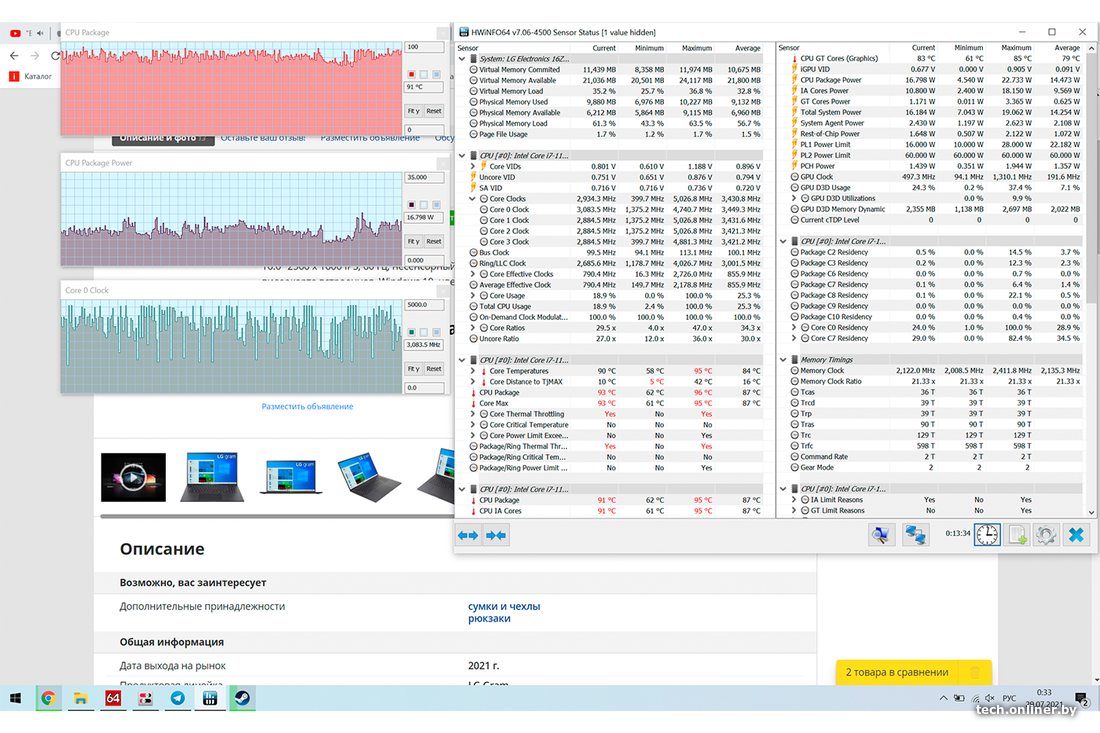Close sensors with the blue X icon
The width and height of the screenshot is (1100, 733).
(1076, 535)
